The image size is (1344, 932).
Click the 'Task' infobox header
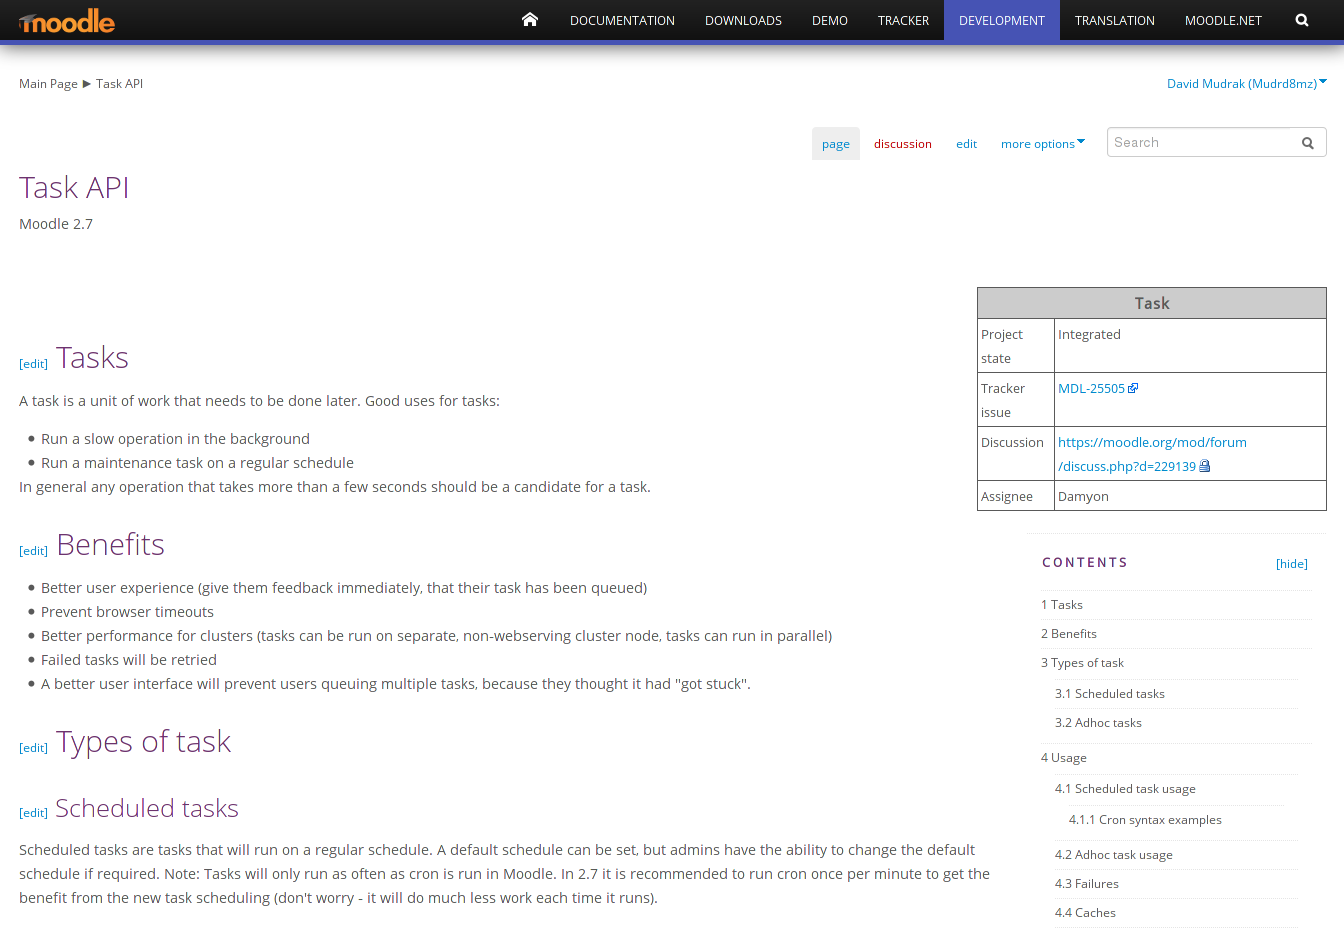point(1152,303)
